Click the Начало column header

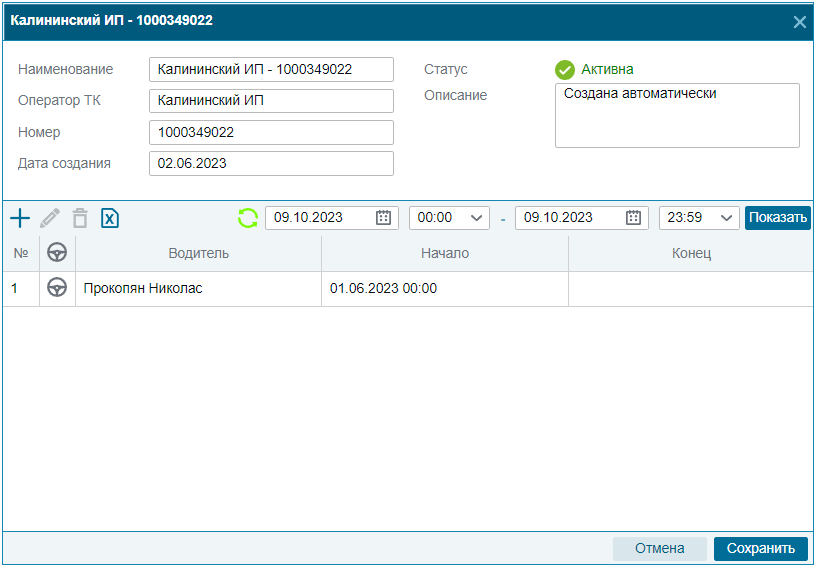coord(444,253)
